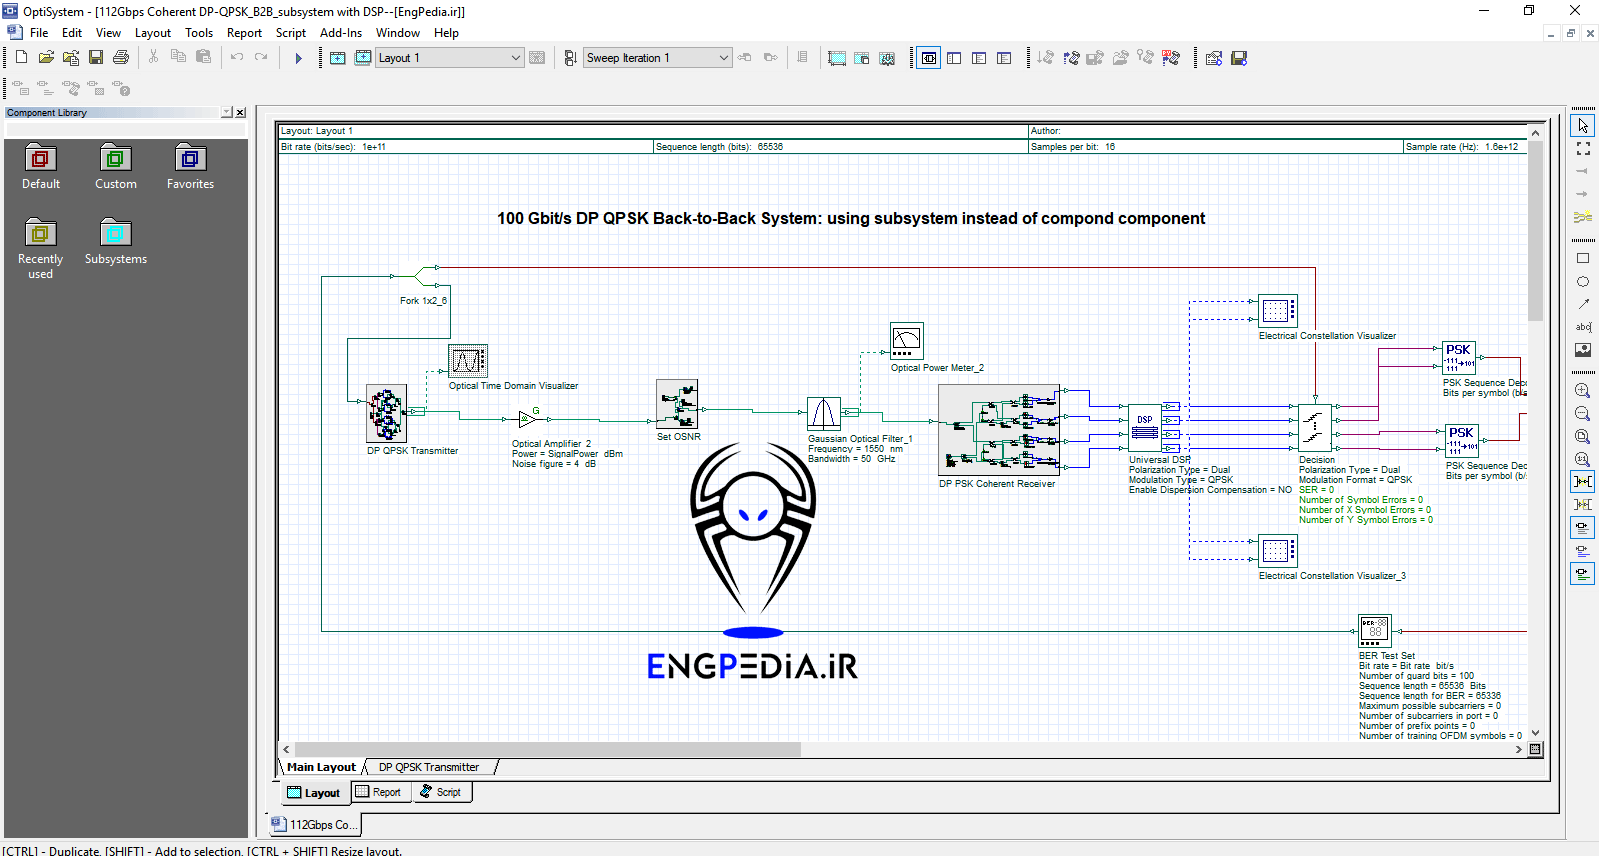Open the Subsystems library folder

[x=116, y=242]
